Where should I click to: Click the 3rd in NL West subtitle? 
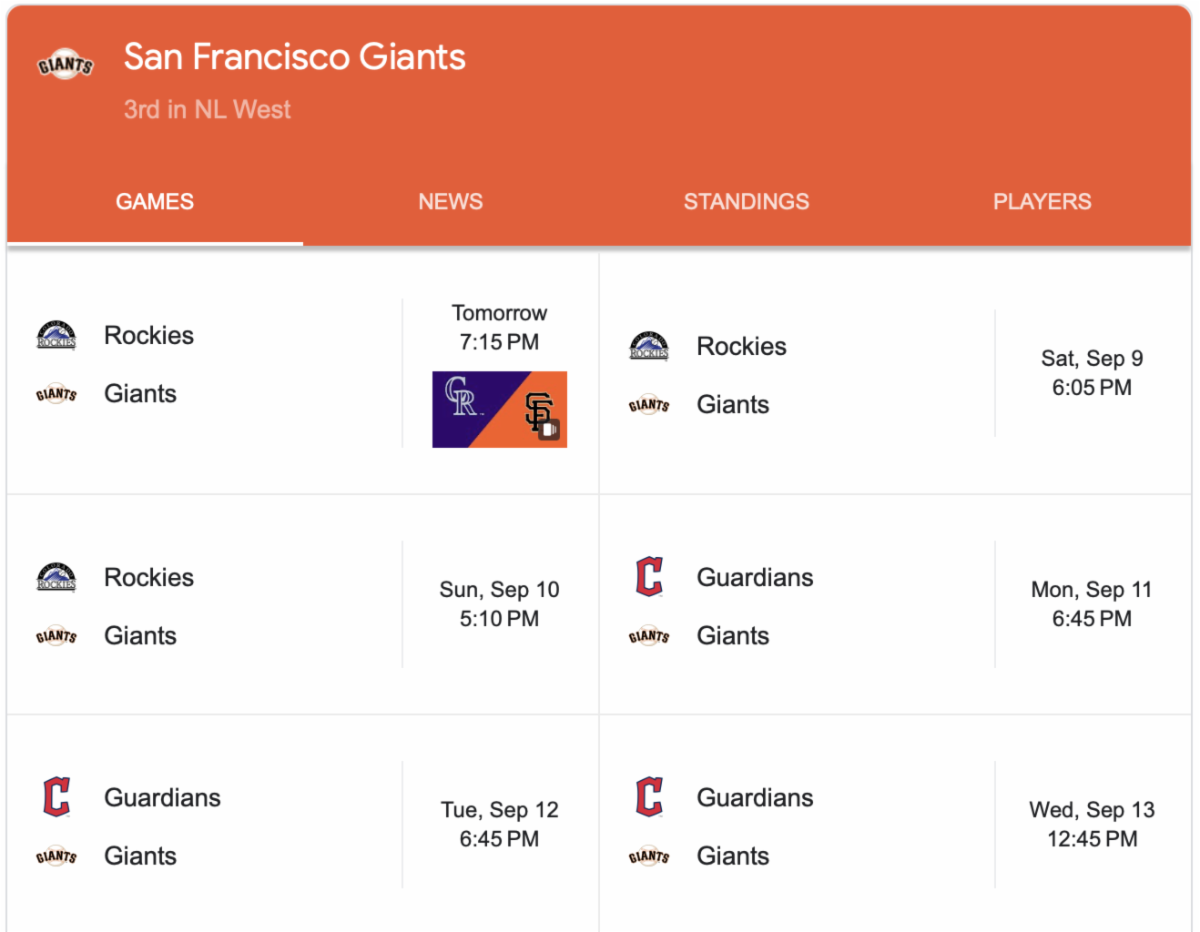pos(207,109)
